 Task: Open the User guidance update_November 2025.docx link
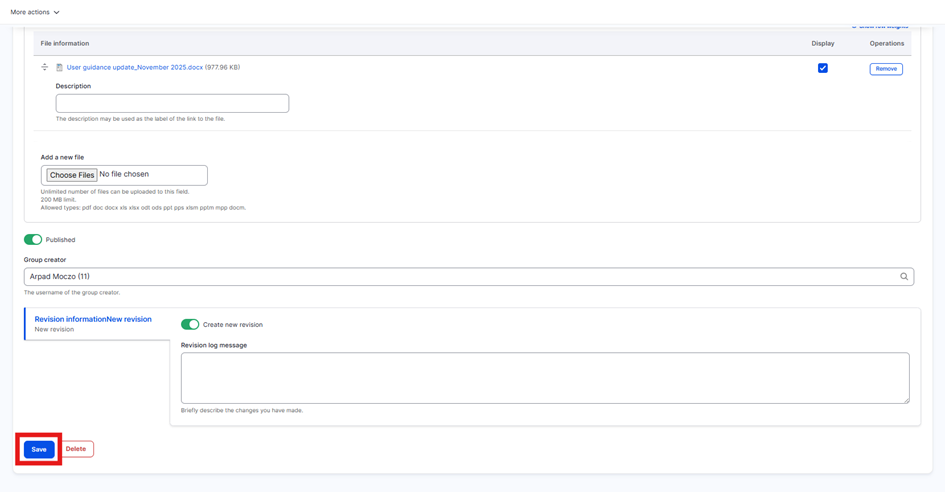[134, 68]
